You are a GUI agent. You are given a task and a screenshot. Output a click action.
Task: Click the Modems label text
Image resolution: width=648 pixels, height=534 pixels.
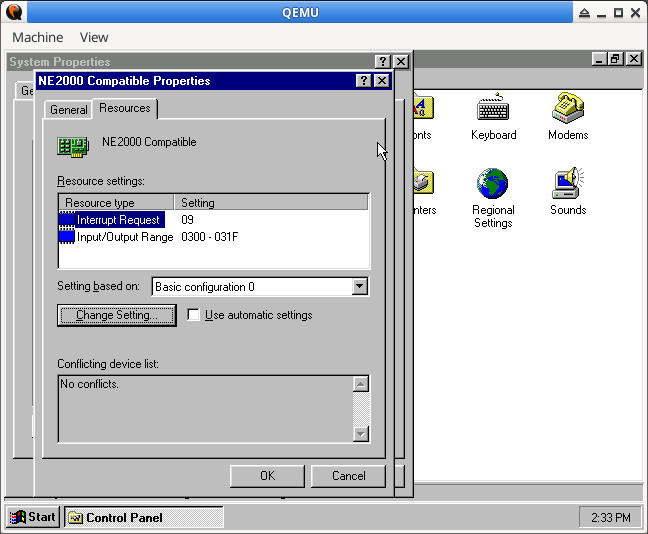(x=568, y=135)
